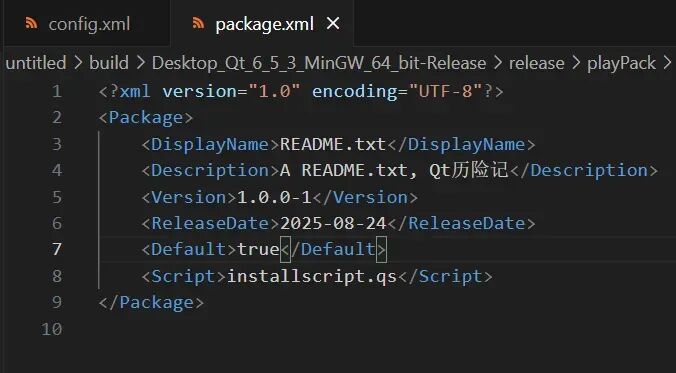
Task: Click the closing Default tag
Action: (x=333, y=249)
